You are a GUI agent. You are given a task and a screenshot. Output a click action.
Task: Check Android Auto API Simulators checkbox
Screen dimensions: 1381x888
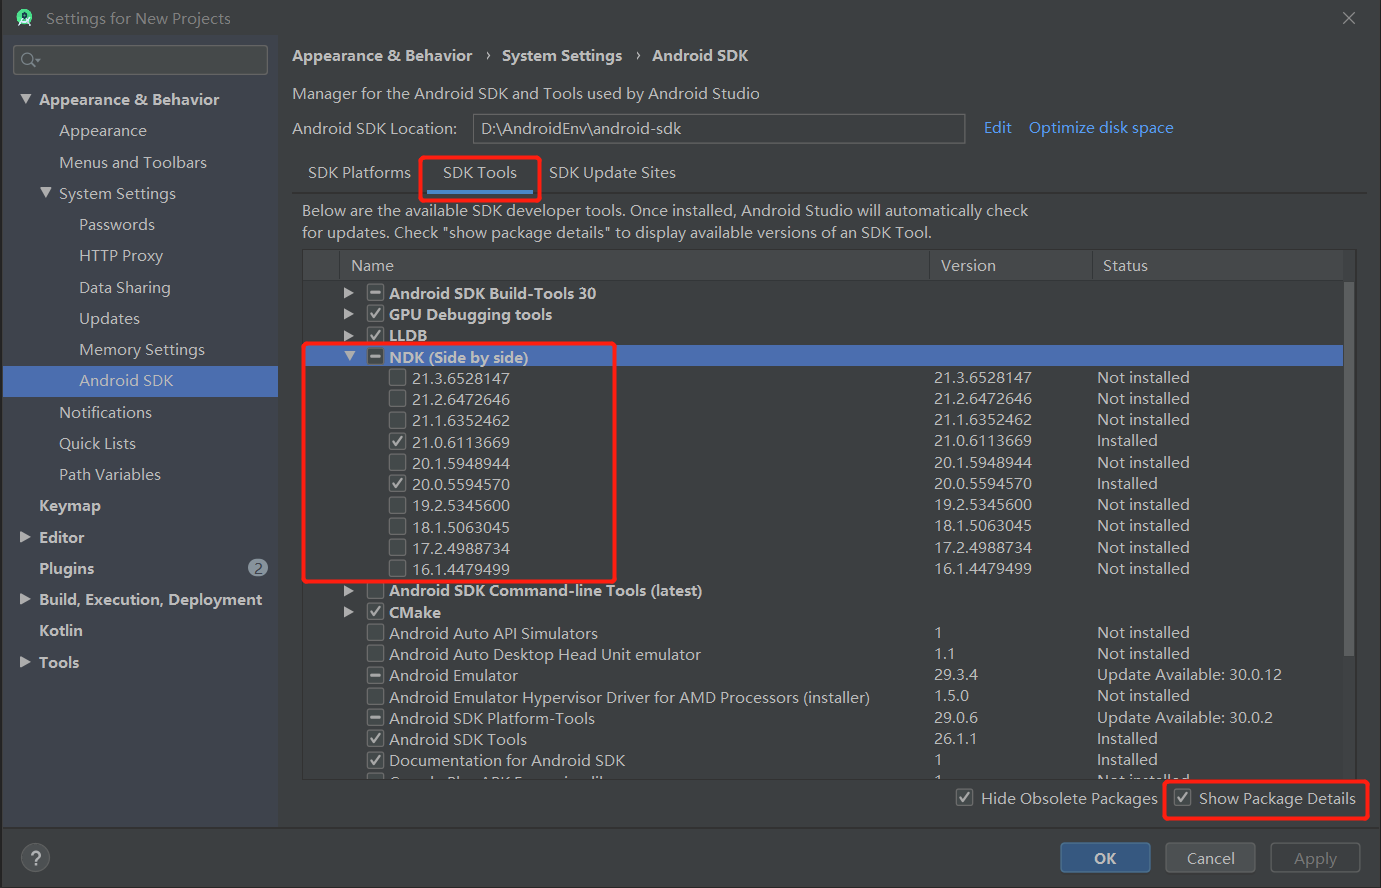tap(375, 633)
